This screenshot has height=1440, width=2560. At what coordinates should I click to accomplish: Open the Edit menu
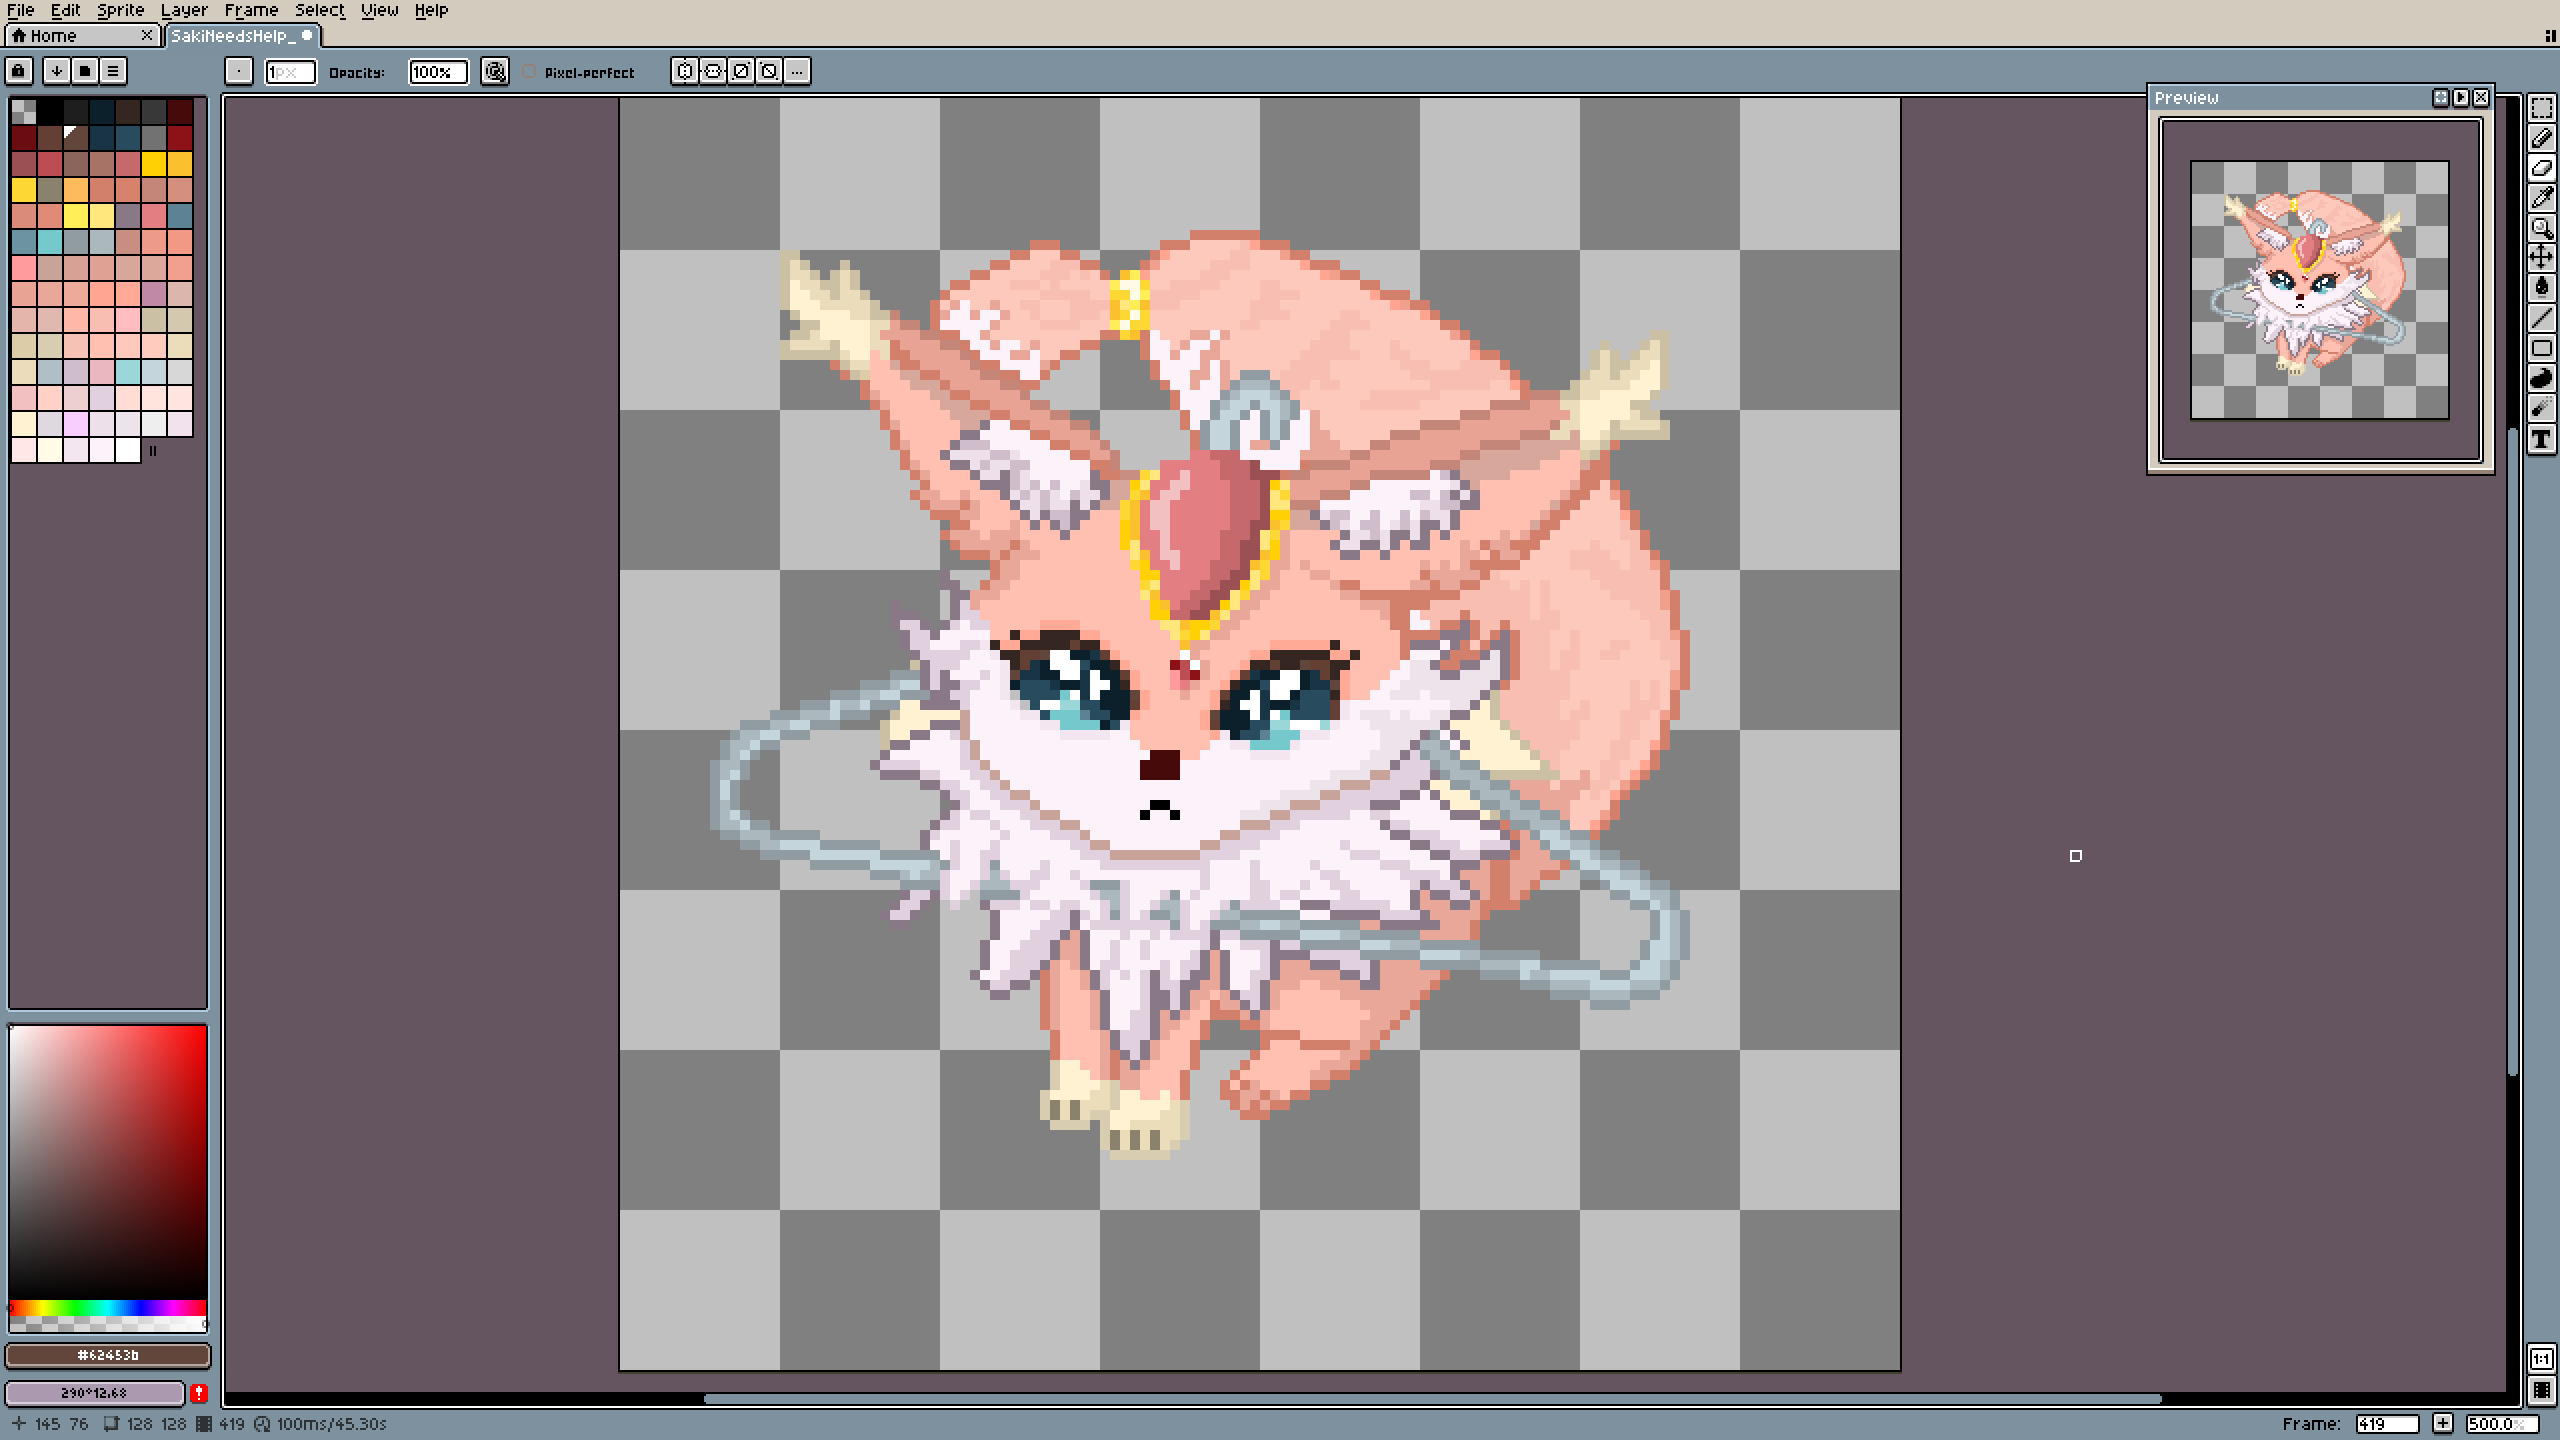[66, 10]
